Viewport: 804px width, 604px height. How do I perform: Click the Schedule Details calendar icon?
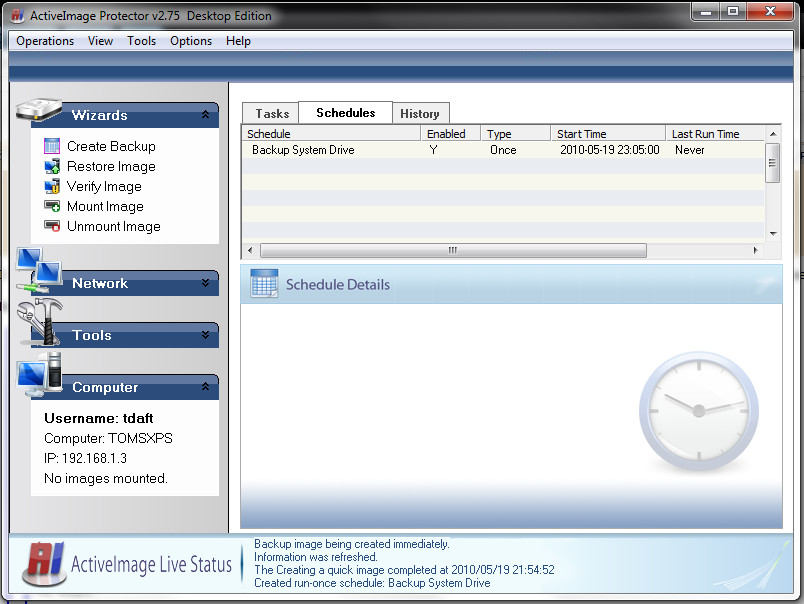(264, 284)
